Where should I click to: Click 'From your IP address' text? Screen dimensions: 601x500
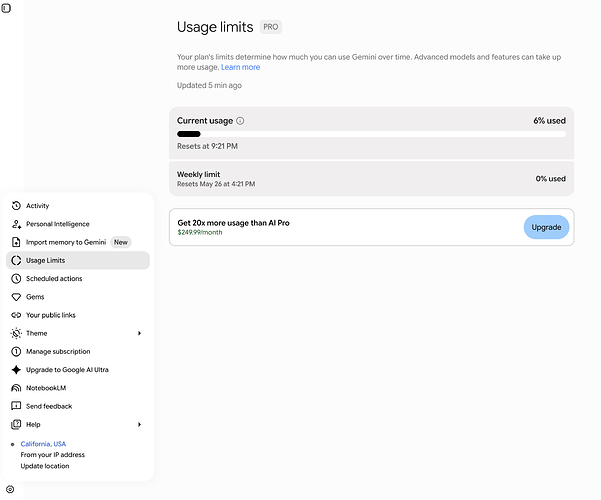click(53, 455)
